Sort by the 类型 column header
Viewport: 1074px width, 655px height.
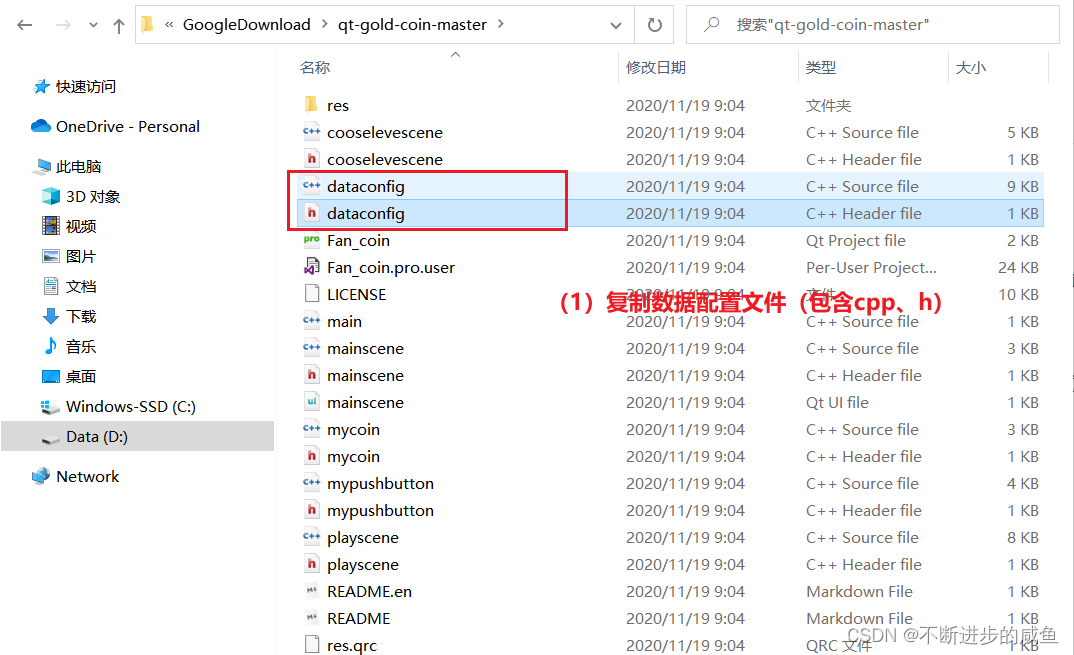821,67
